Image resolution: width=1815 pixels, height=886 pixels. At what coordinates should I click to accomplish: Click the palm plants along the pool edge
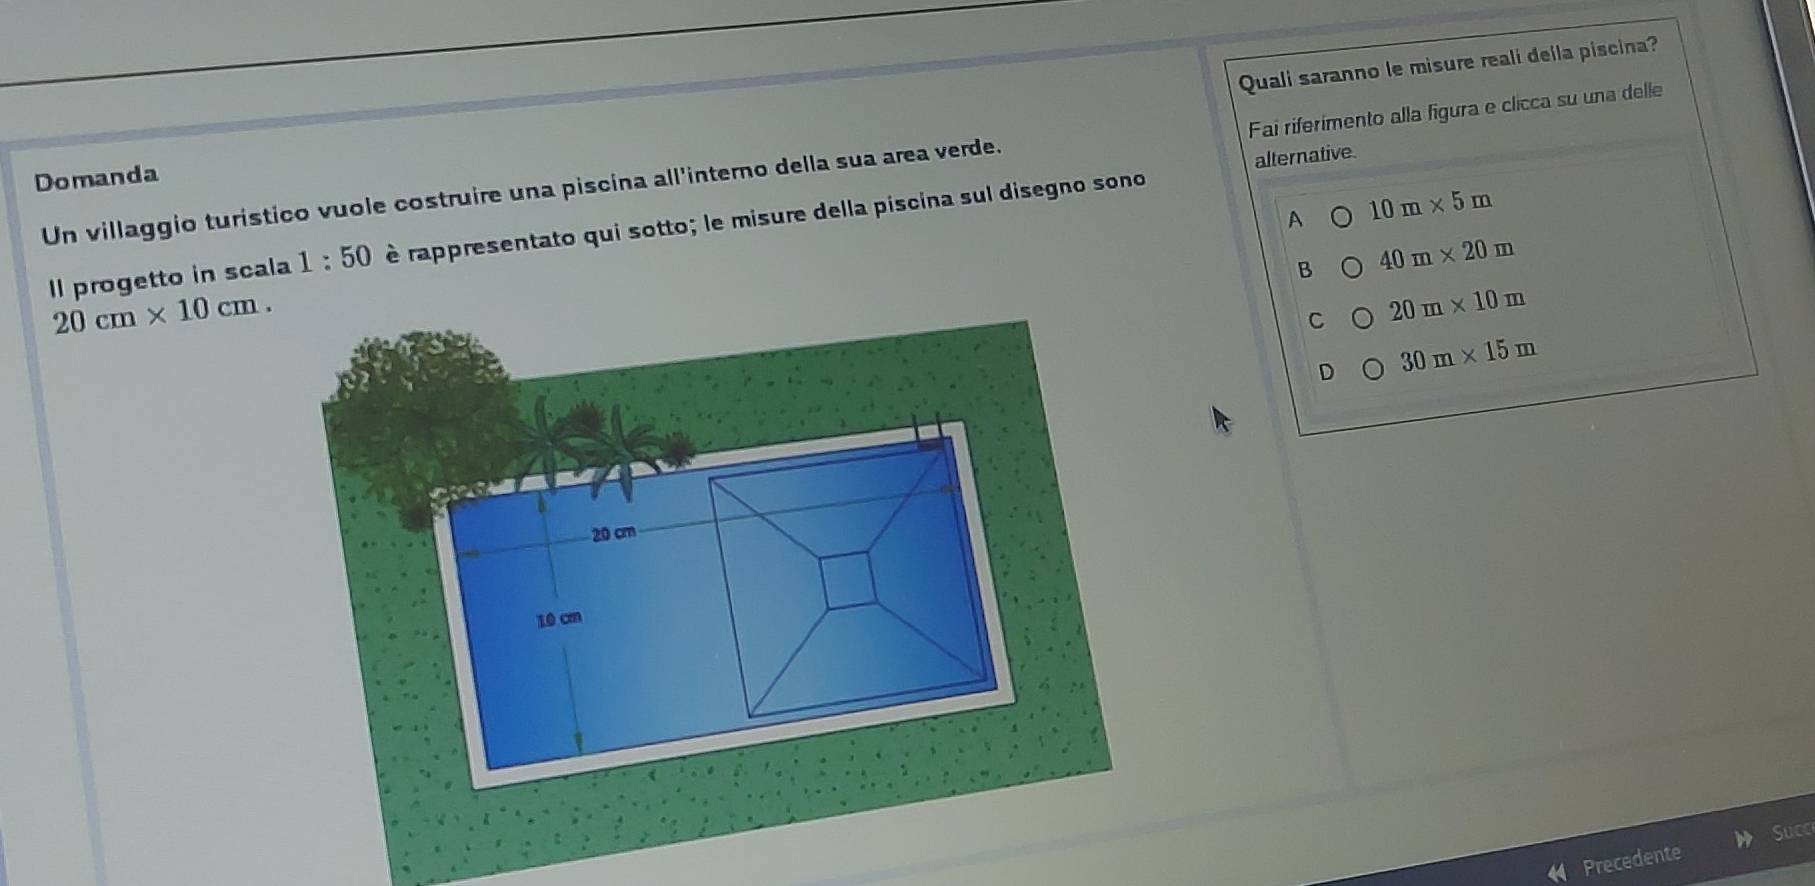[x=600, y=445]
